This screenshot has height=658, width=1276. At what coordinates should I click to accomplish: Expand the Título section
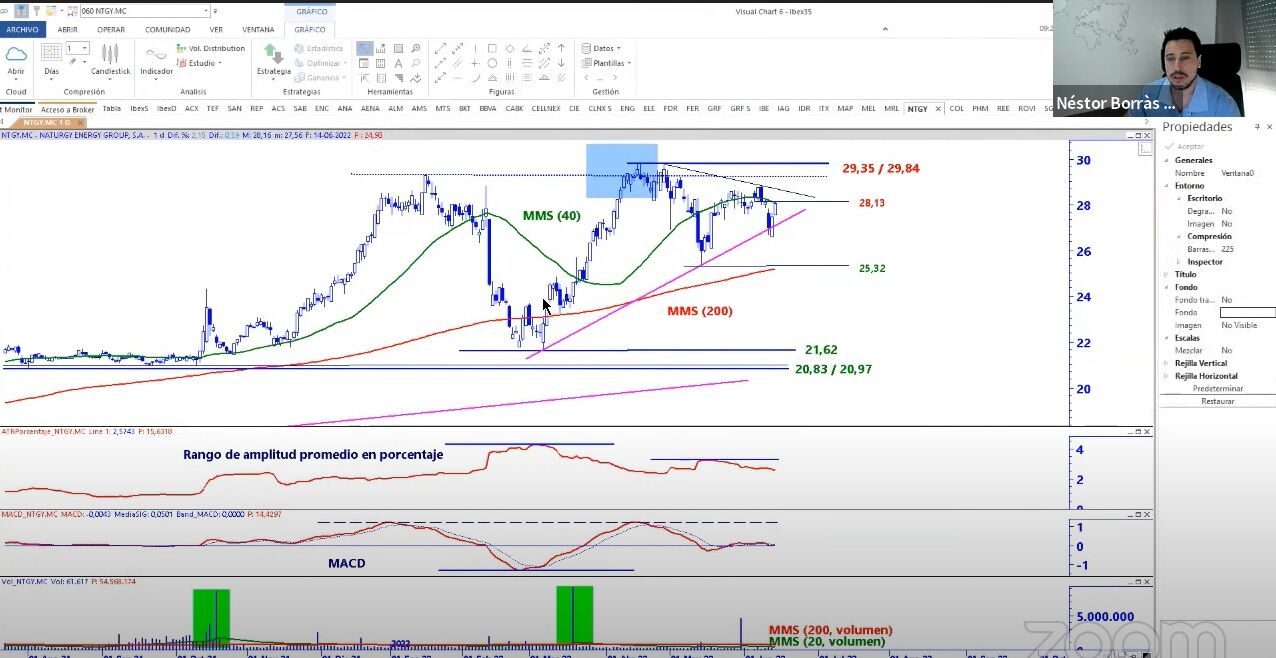pos(1166,274)
